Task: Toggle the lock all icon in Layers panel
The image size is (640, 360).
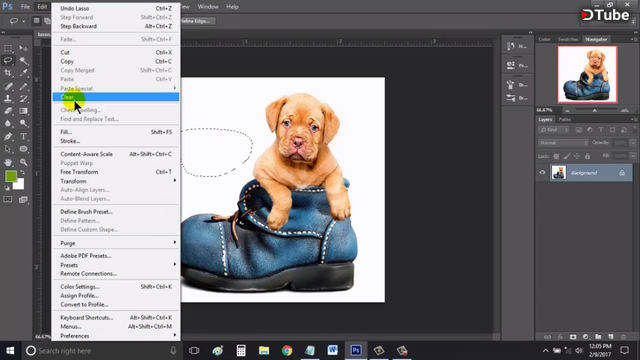Action: pyautogui.click(x=587, y=156)
